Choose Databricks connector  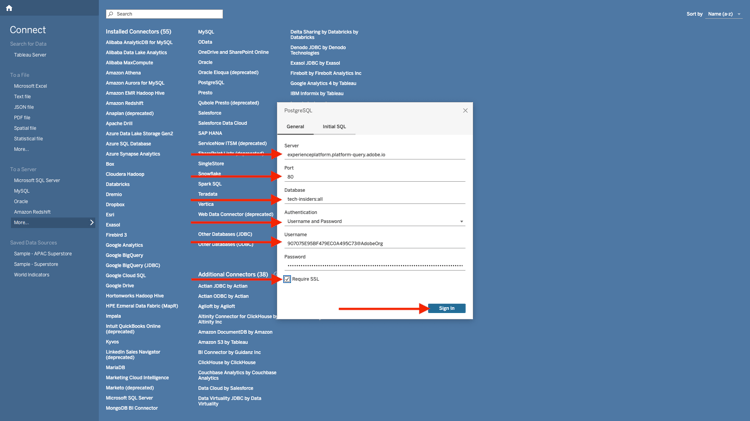point(118,184)
